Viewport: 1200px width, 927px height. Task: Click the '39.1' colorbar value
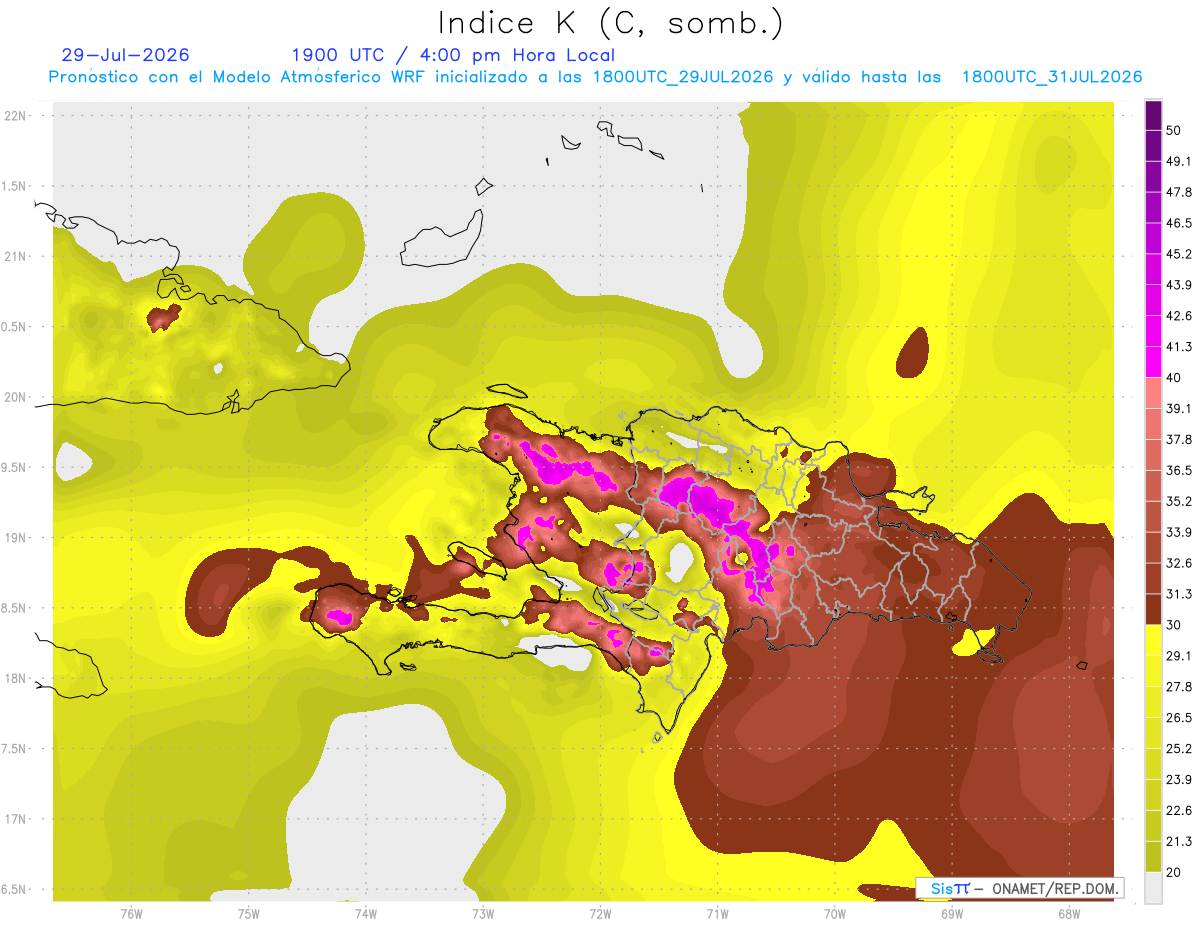pos(1178,408)
